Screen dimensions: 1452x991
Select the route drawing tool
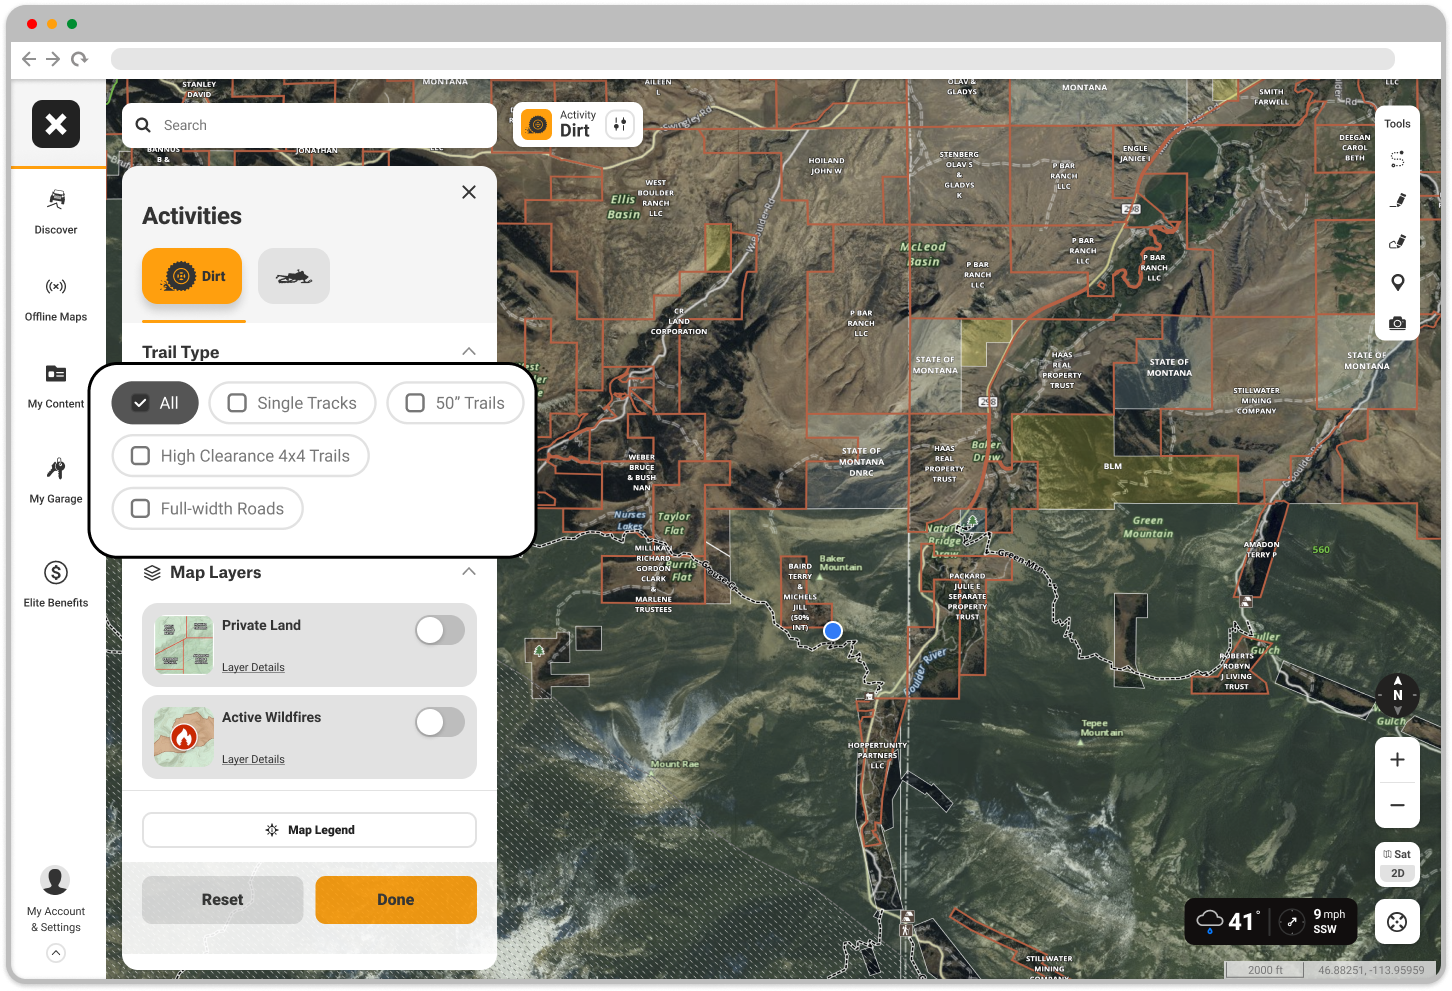pos(1398,159)
